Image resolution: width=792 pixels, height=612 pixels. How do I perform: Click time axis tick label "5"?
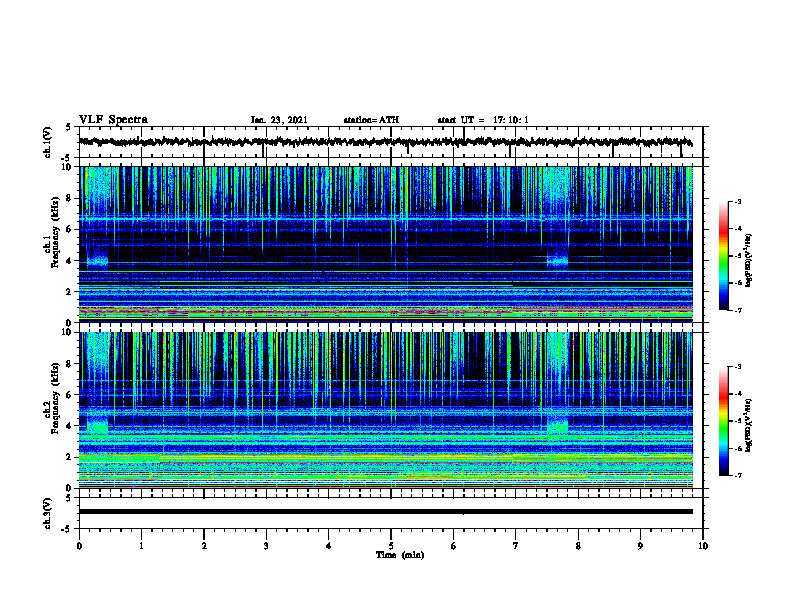pyautogui.click(x=391, y=546)
